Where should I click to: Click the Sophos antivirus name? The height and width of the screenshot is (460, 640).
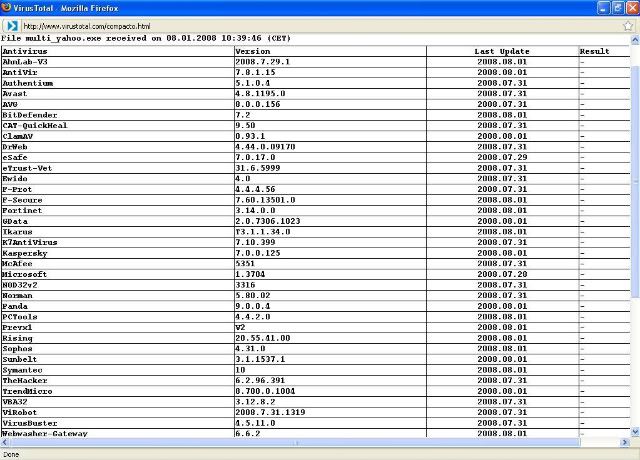coord(17,349)
